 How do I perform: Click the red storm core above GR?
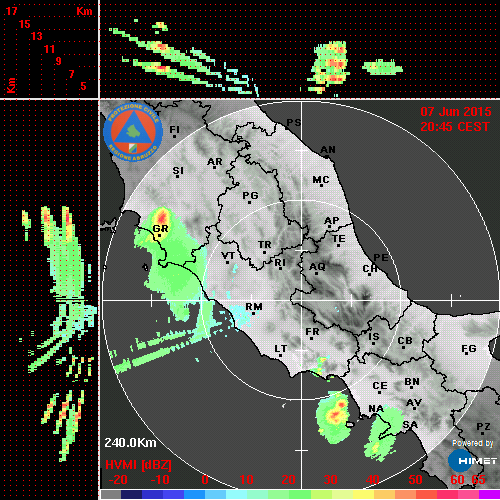coord(162,217)
